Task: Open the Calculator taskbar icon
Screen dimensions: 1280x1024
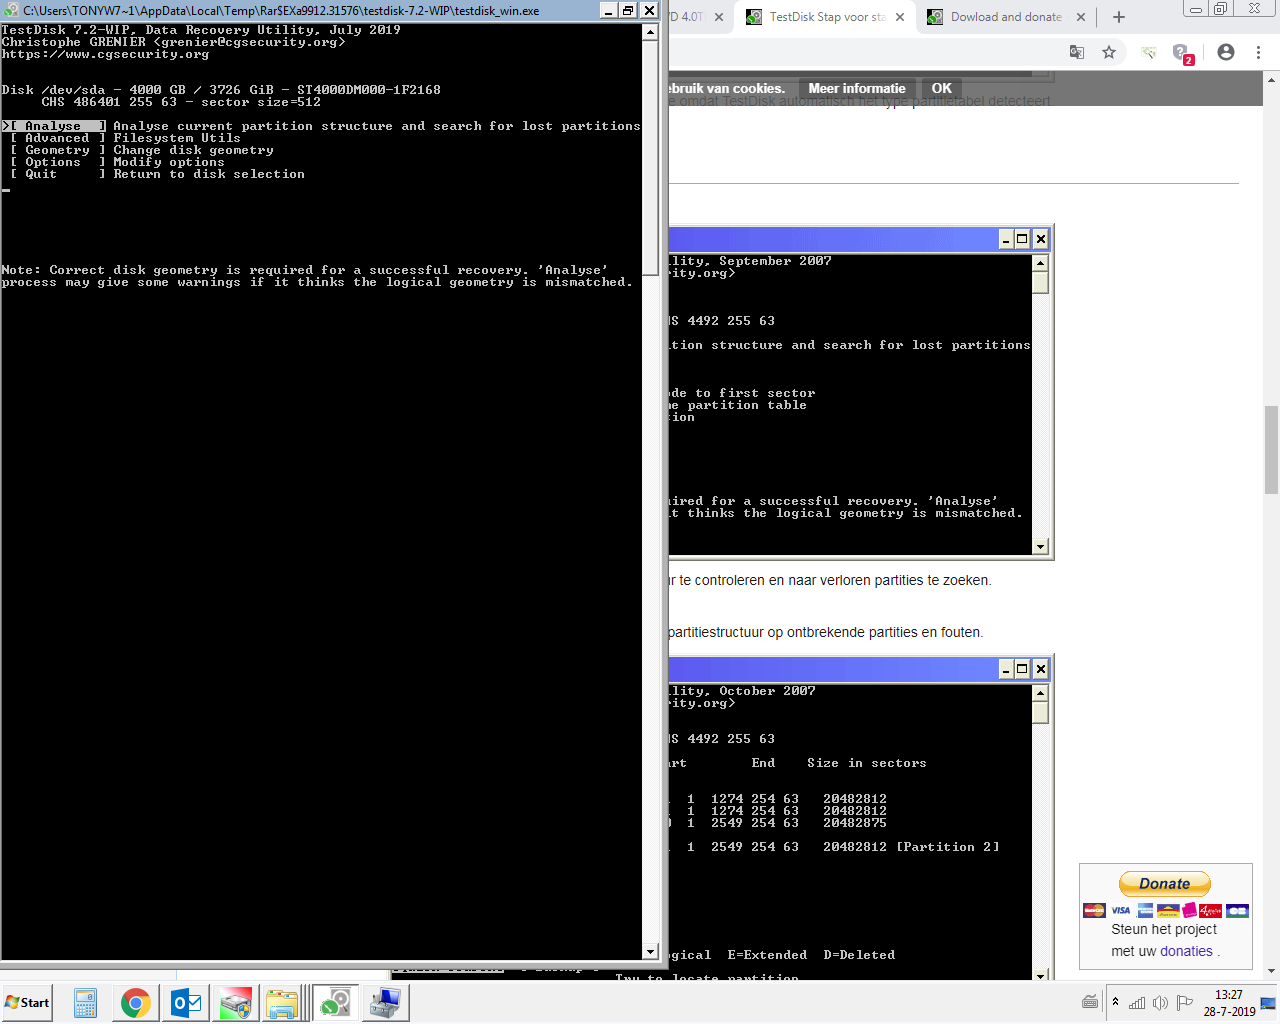Action: (85, 1003)
